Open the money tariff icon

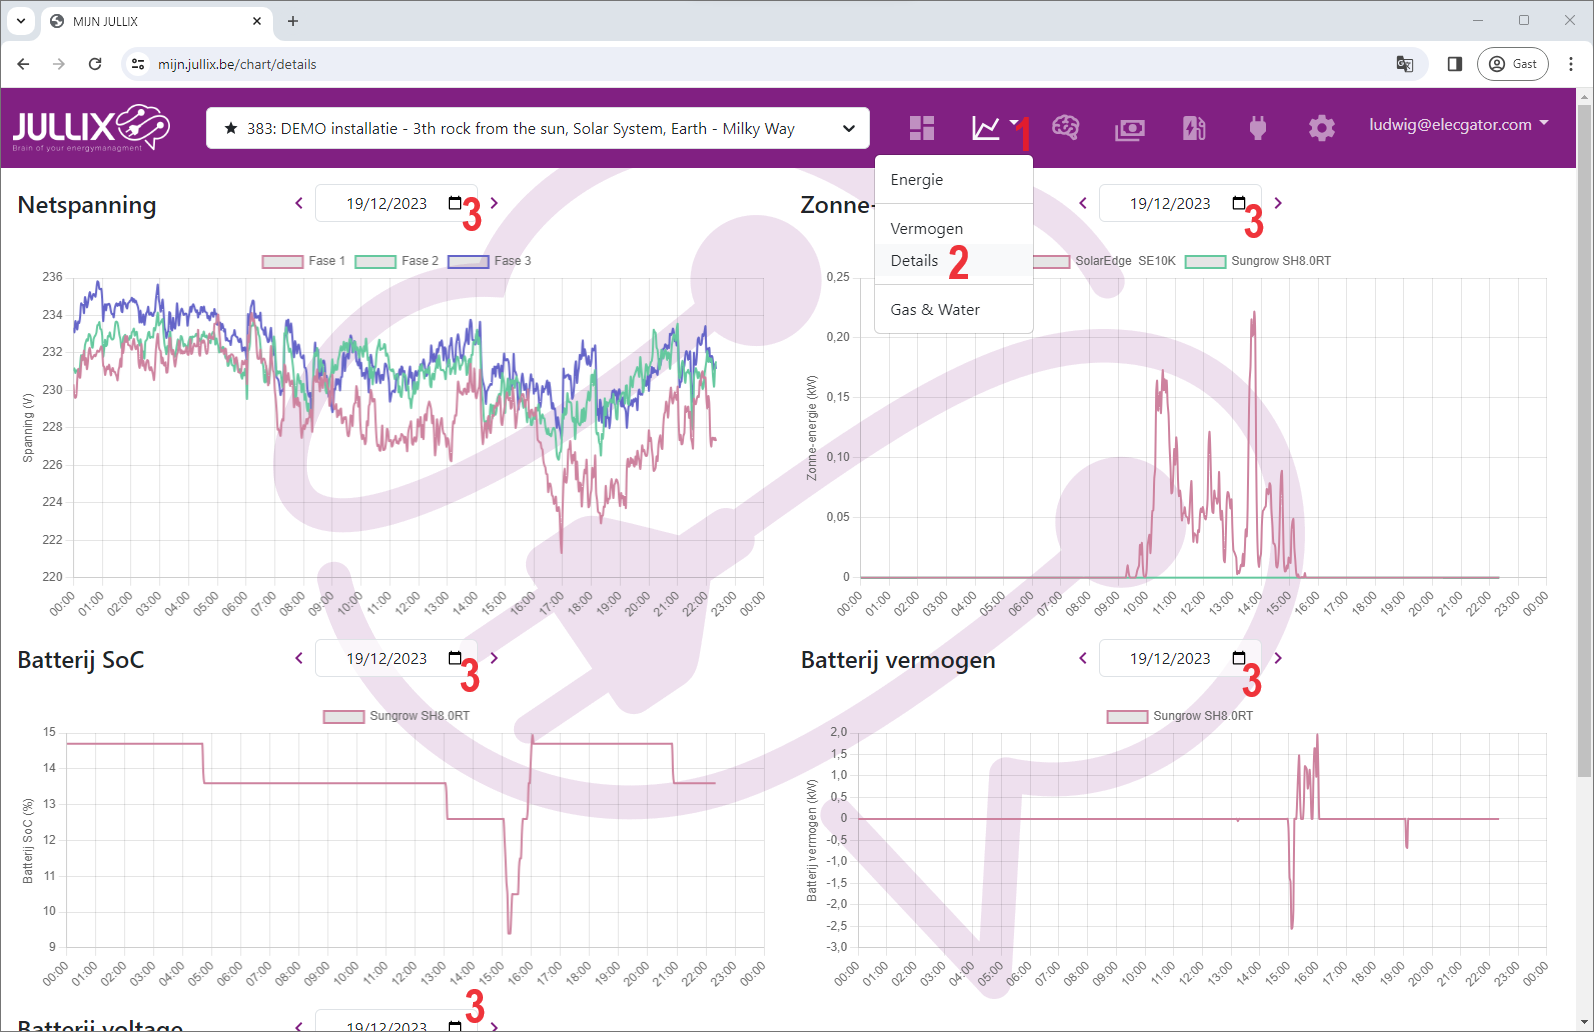click(1130, 129)
